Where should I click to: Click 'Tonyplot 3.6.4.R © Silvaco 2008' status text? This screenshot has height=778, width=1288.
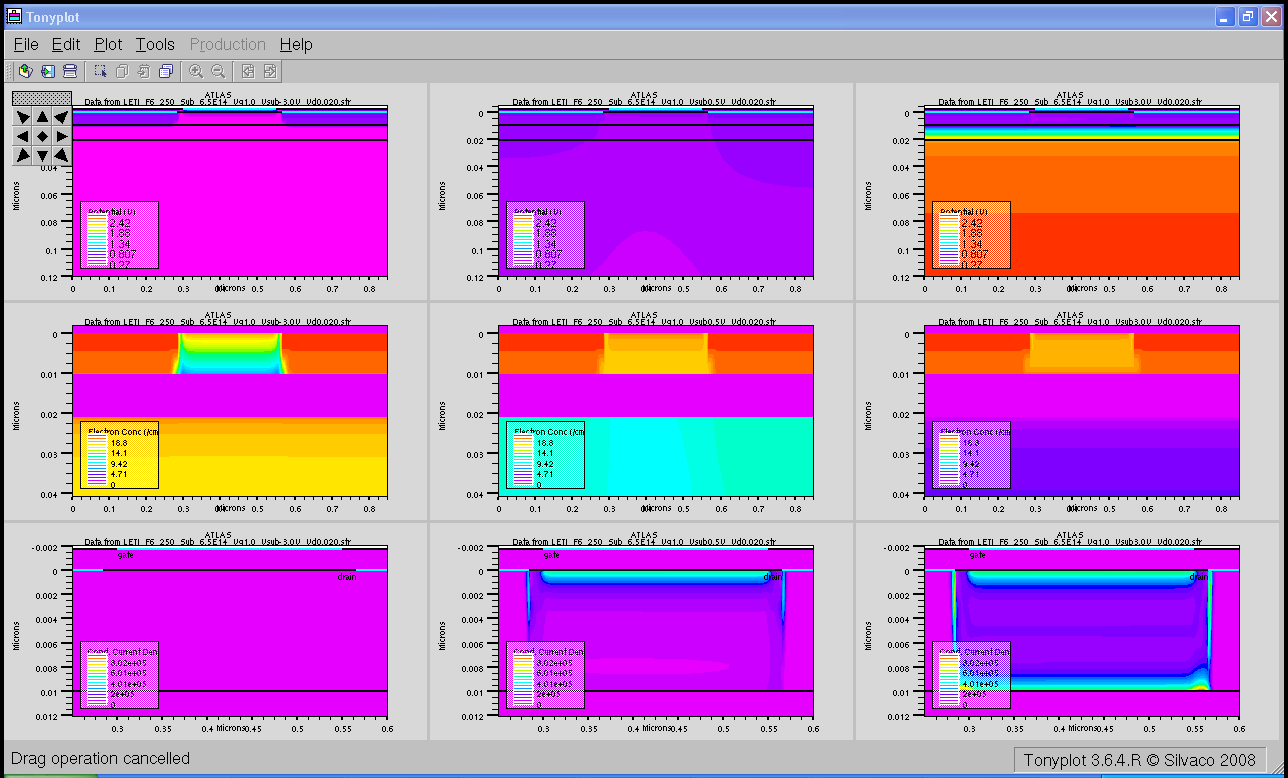(1139, 760)
